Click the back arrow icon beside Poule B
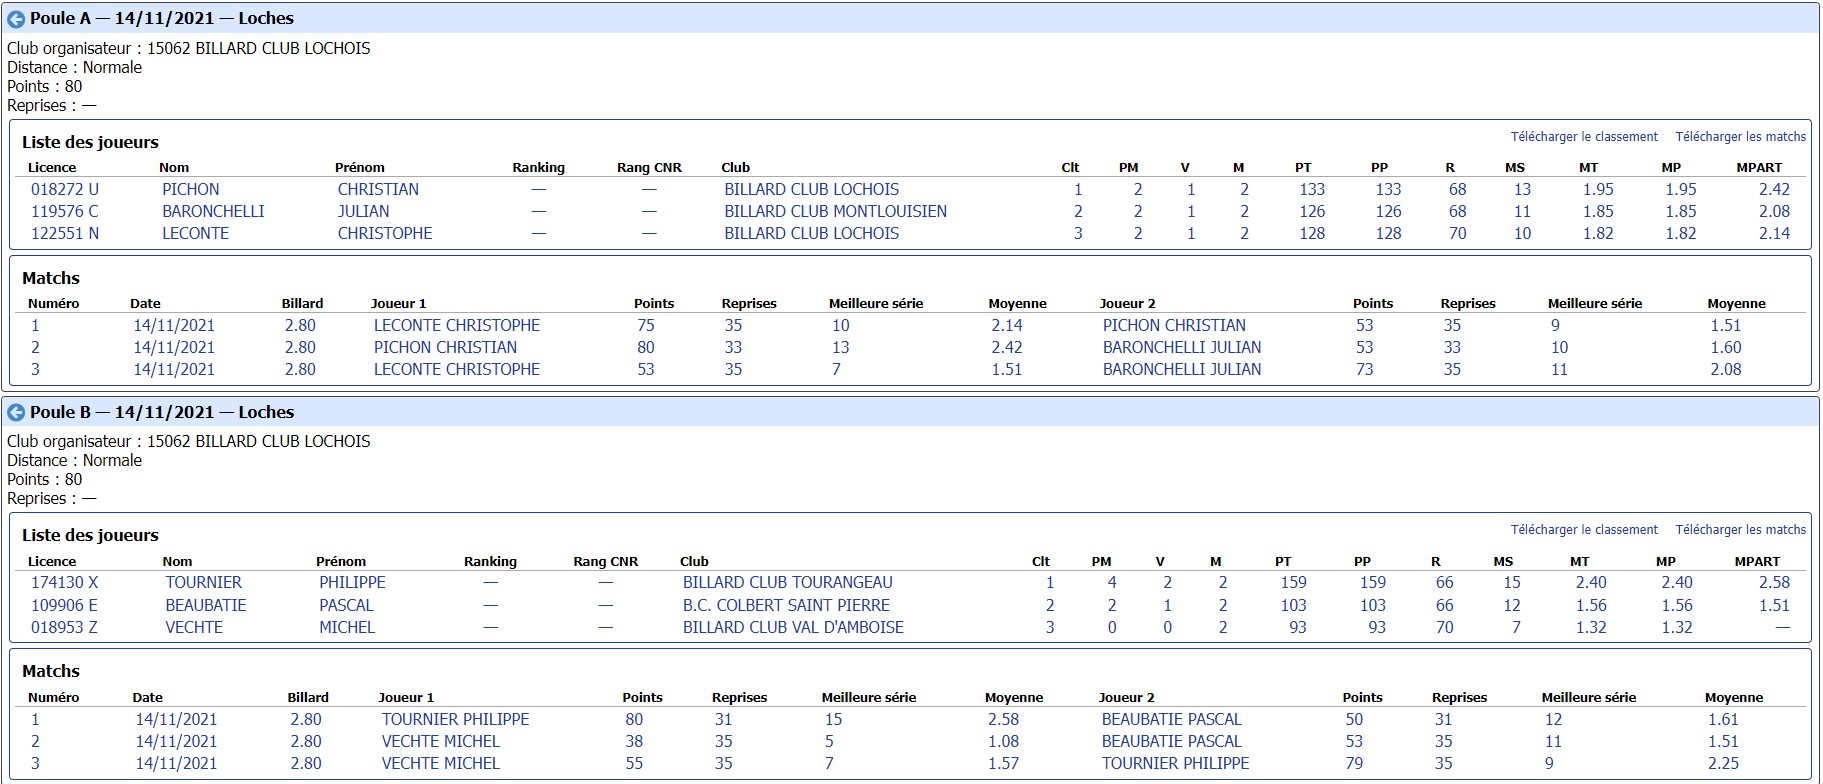 pos(16,413)
